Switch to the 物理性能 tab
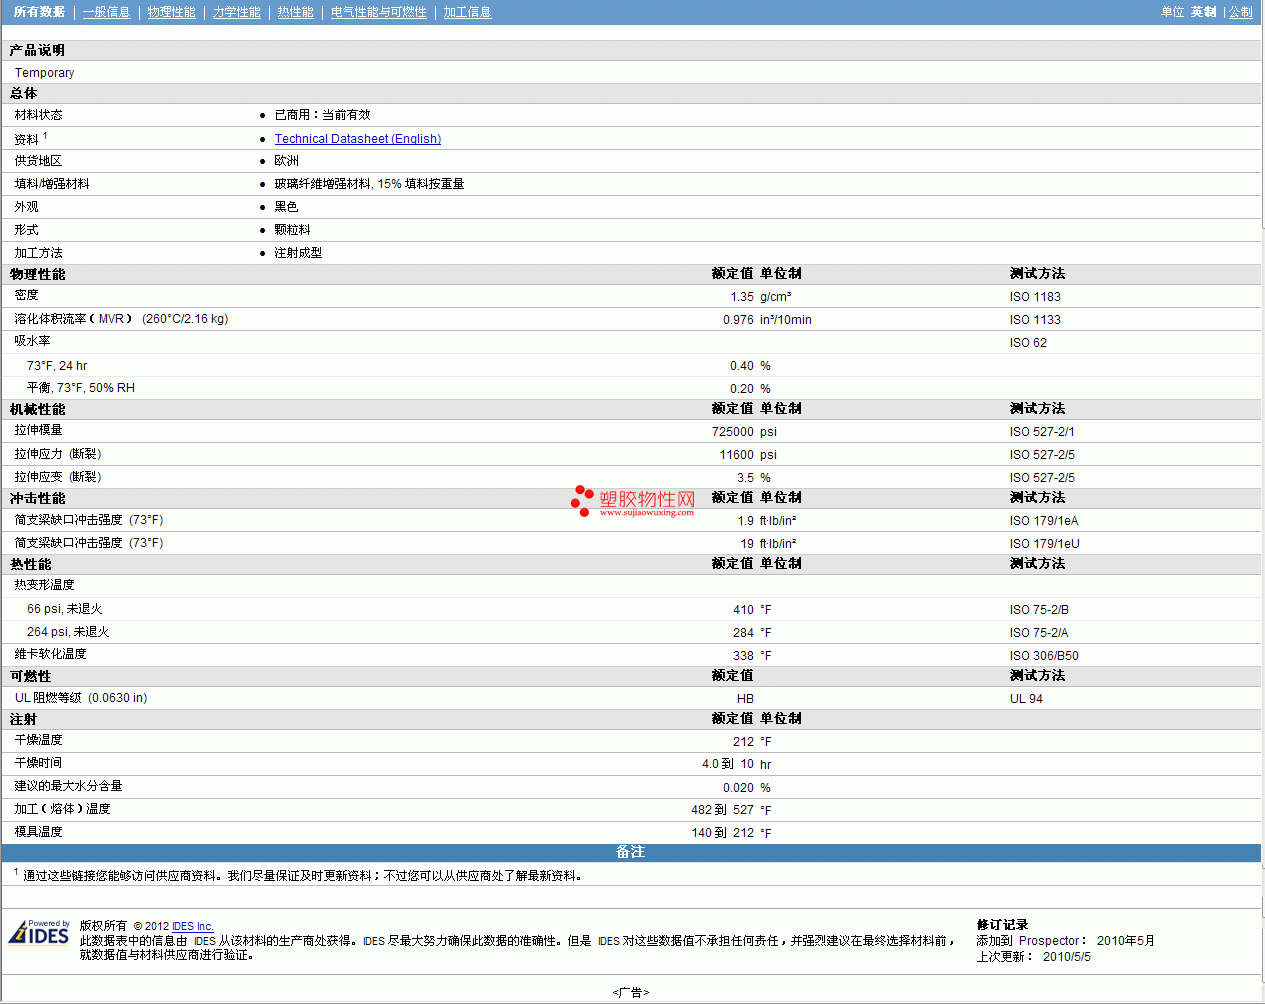The image size is (1265, 1004). pyautogui.click(x=171, y=12)
